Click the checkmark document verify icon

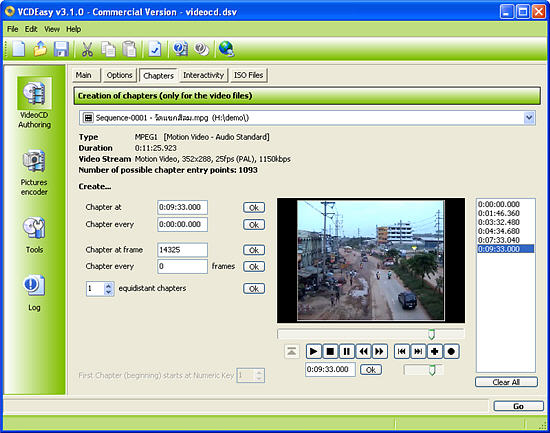tap(155, 48)
